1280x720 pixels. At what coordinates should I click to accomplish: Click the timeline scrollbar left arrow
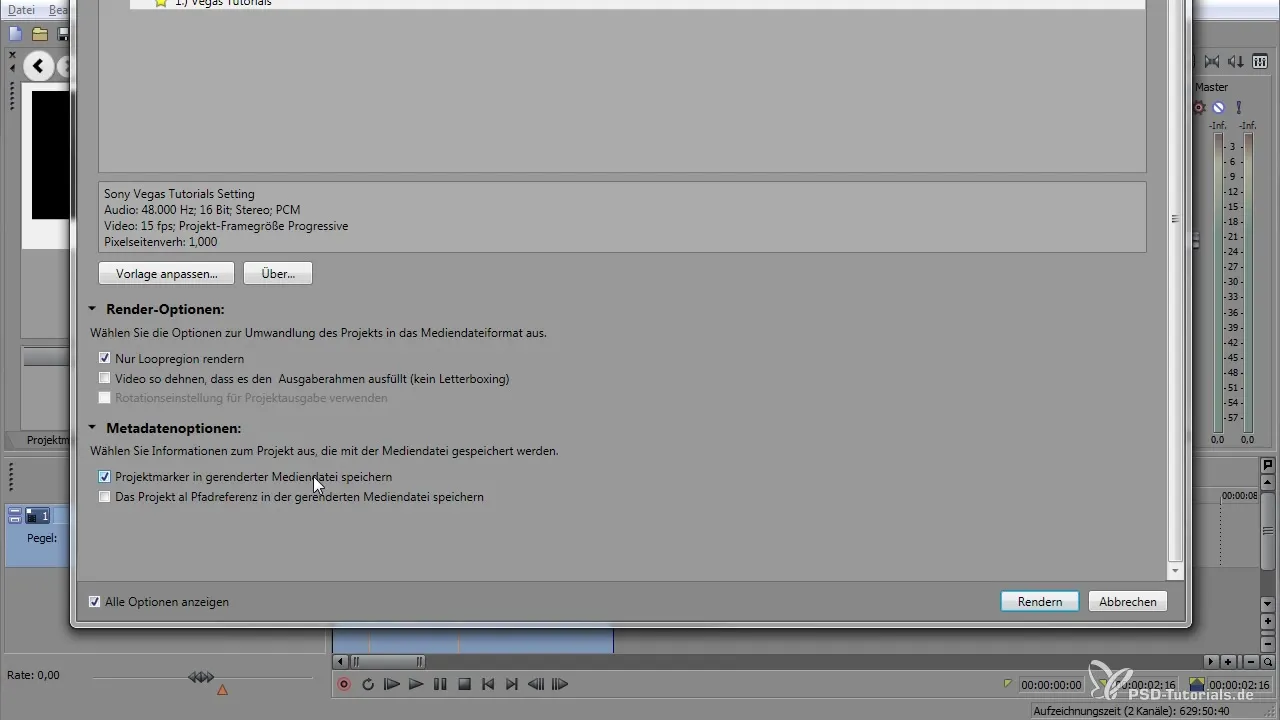pos(340,661)
